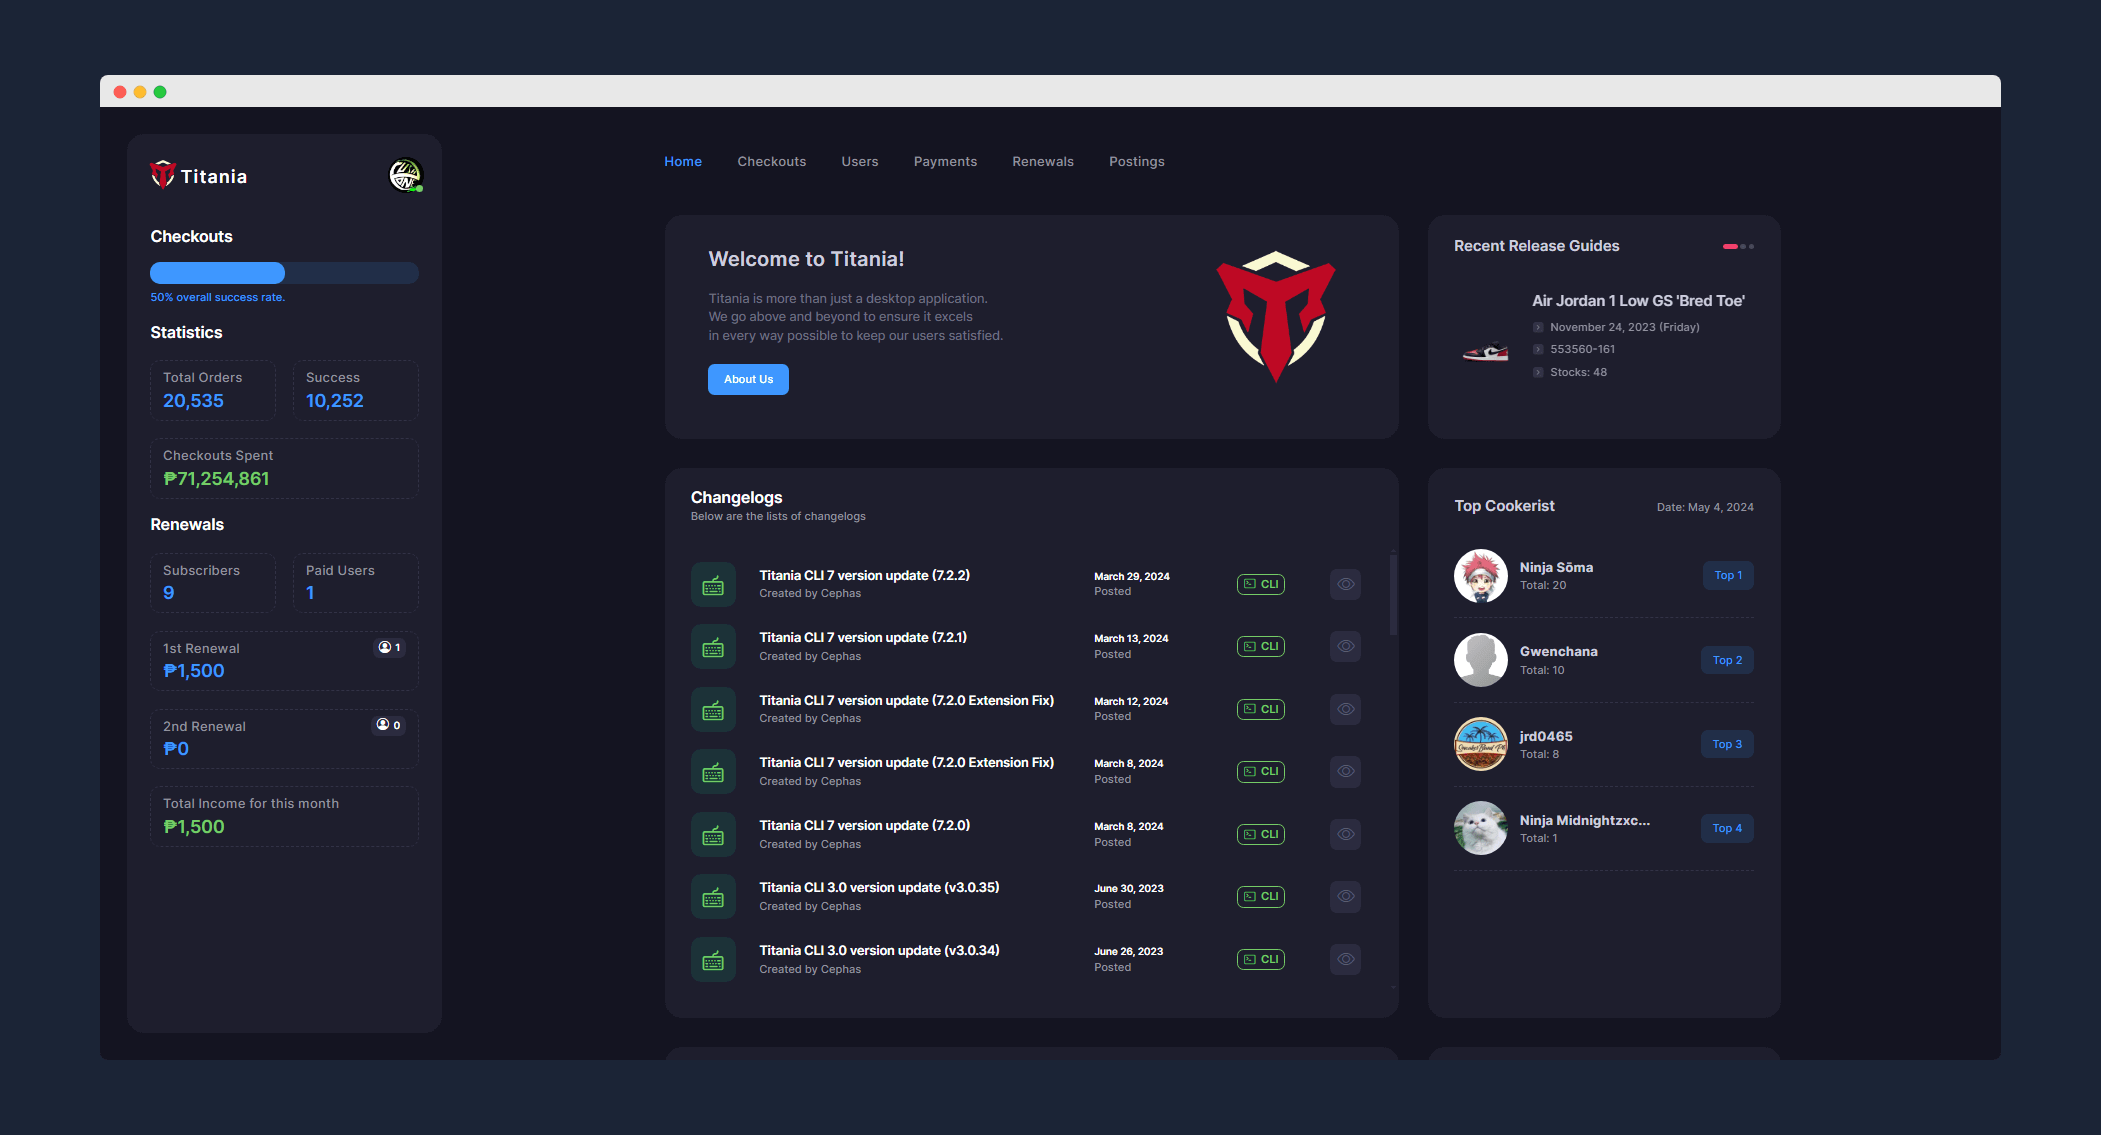Click the Changelogs list scrollbar
The height and width of the screenshot is (1135, 2101).
tap(1393, 594)
